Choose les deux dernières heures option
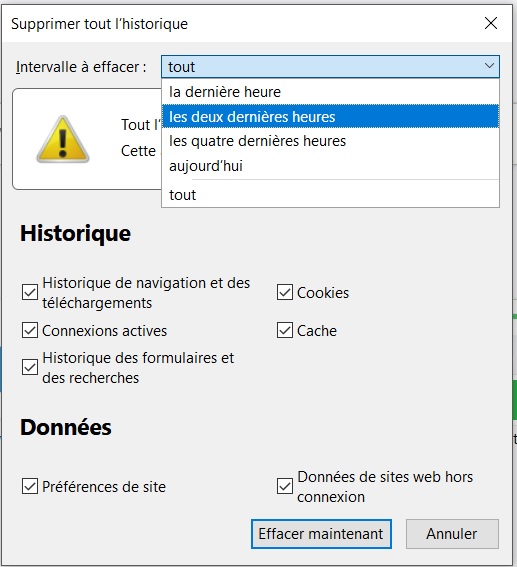This screenshot has width=517, height=567. tap(330, 116)
